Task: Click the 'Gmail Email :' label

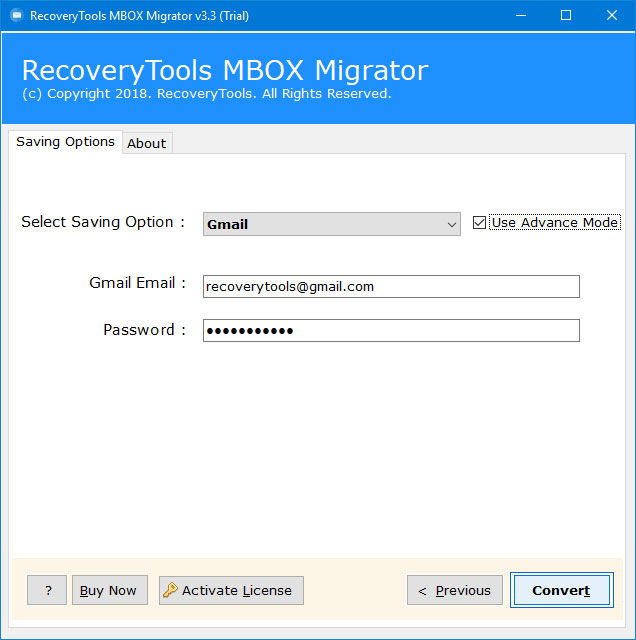Action: click(138, 282)
